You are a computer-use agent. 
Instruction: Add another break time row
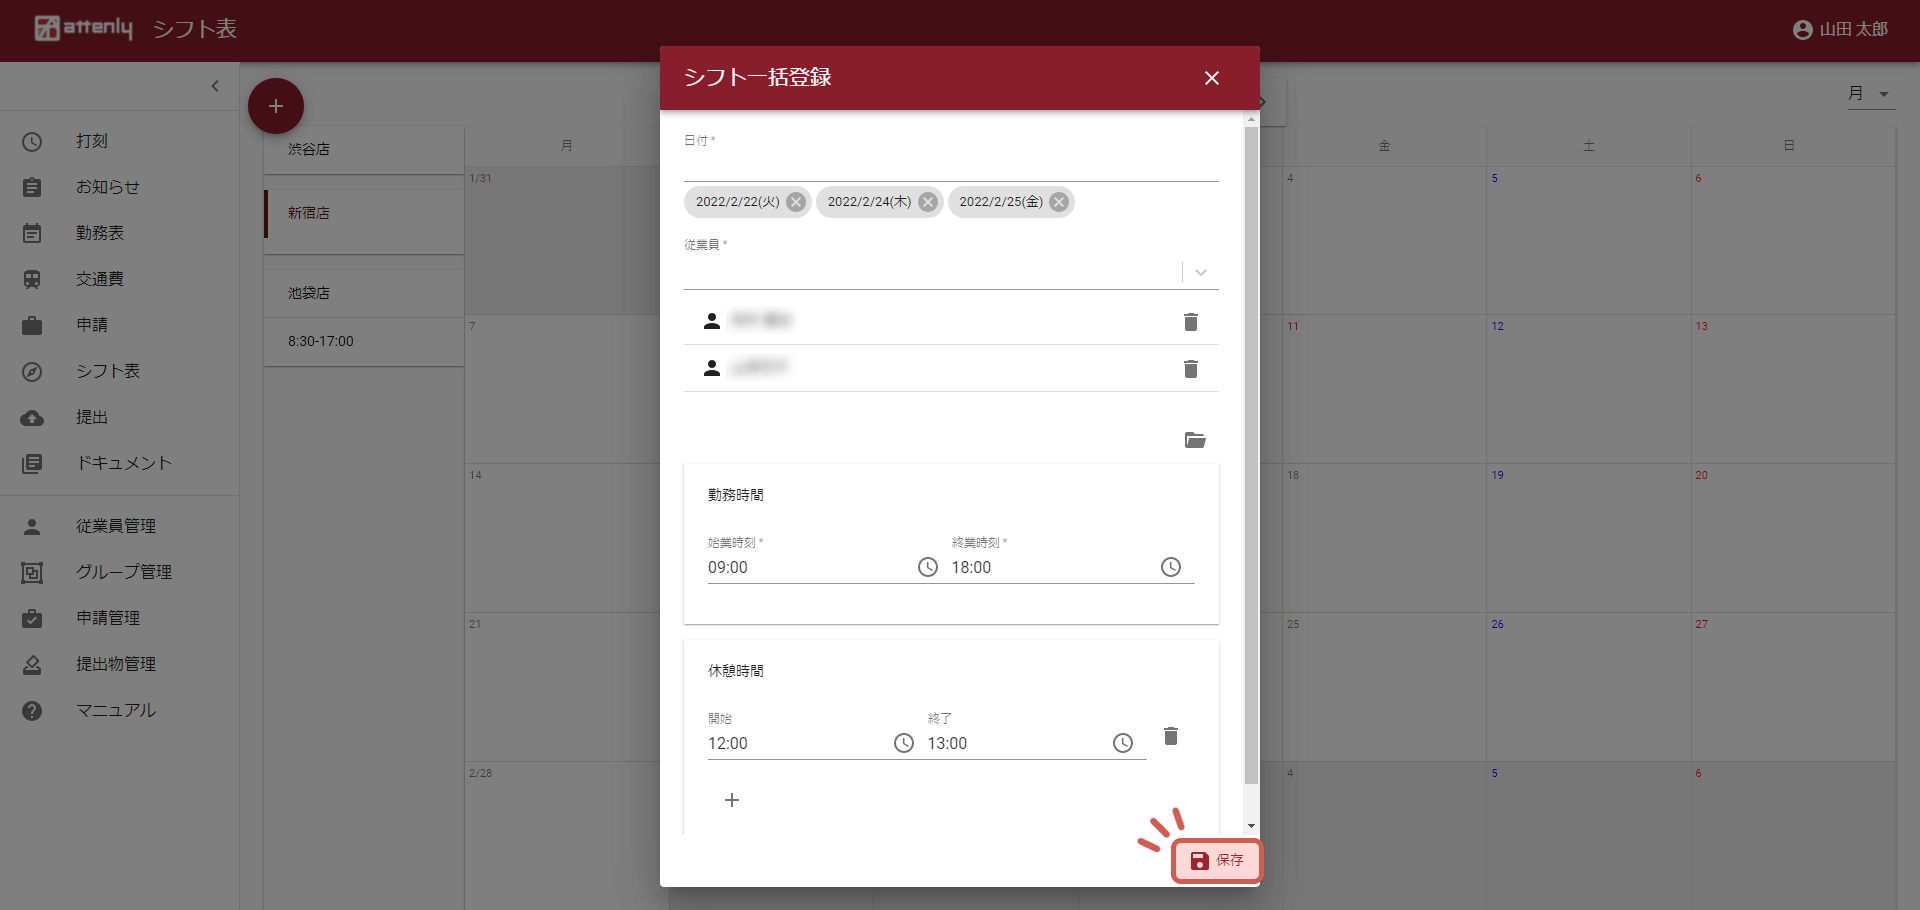click(x=732, y=800)
